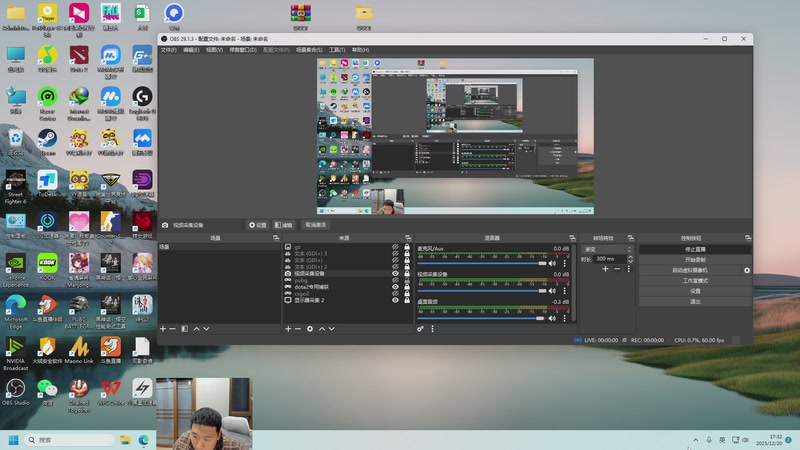Viewport: 800px width, 450px height.
Task: Move the selected source up
Action: point(322,329)
